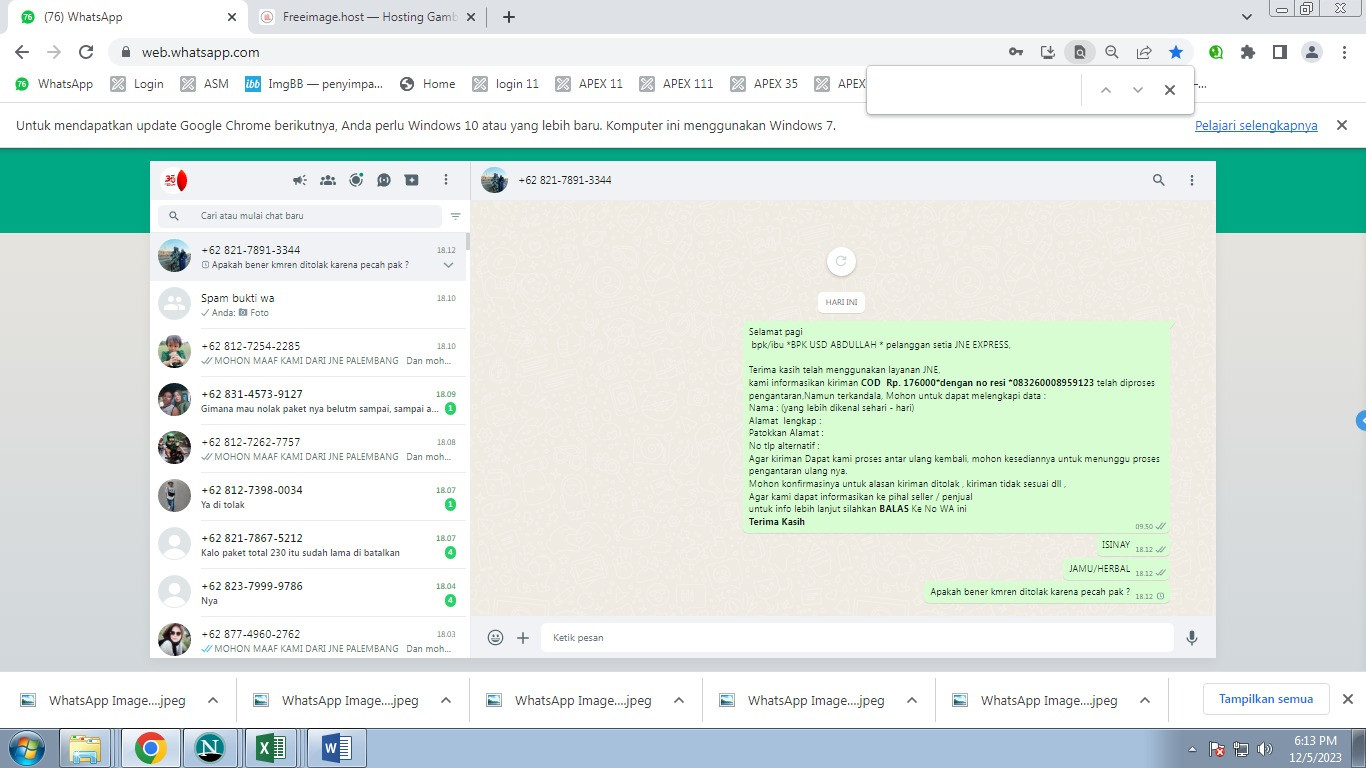Reload the current page

(x=86, y=52)
